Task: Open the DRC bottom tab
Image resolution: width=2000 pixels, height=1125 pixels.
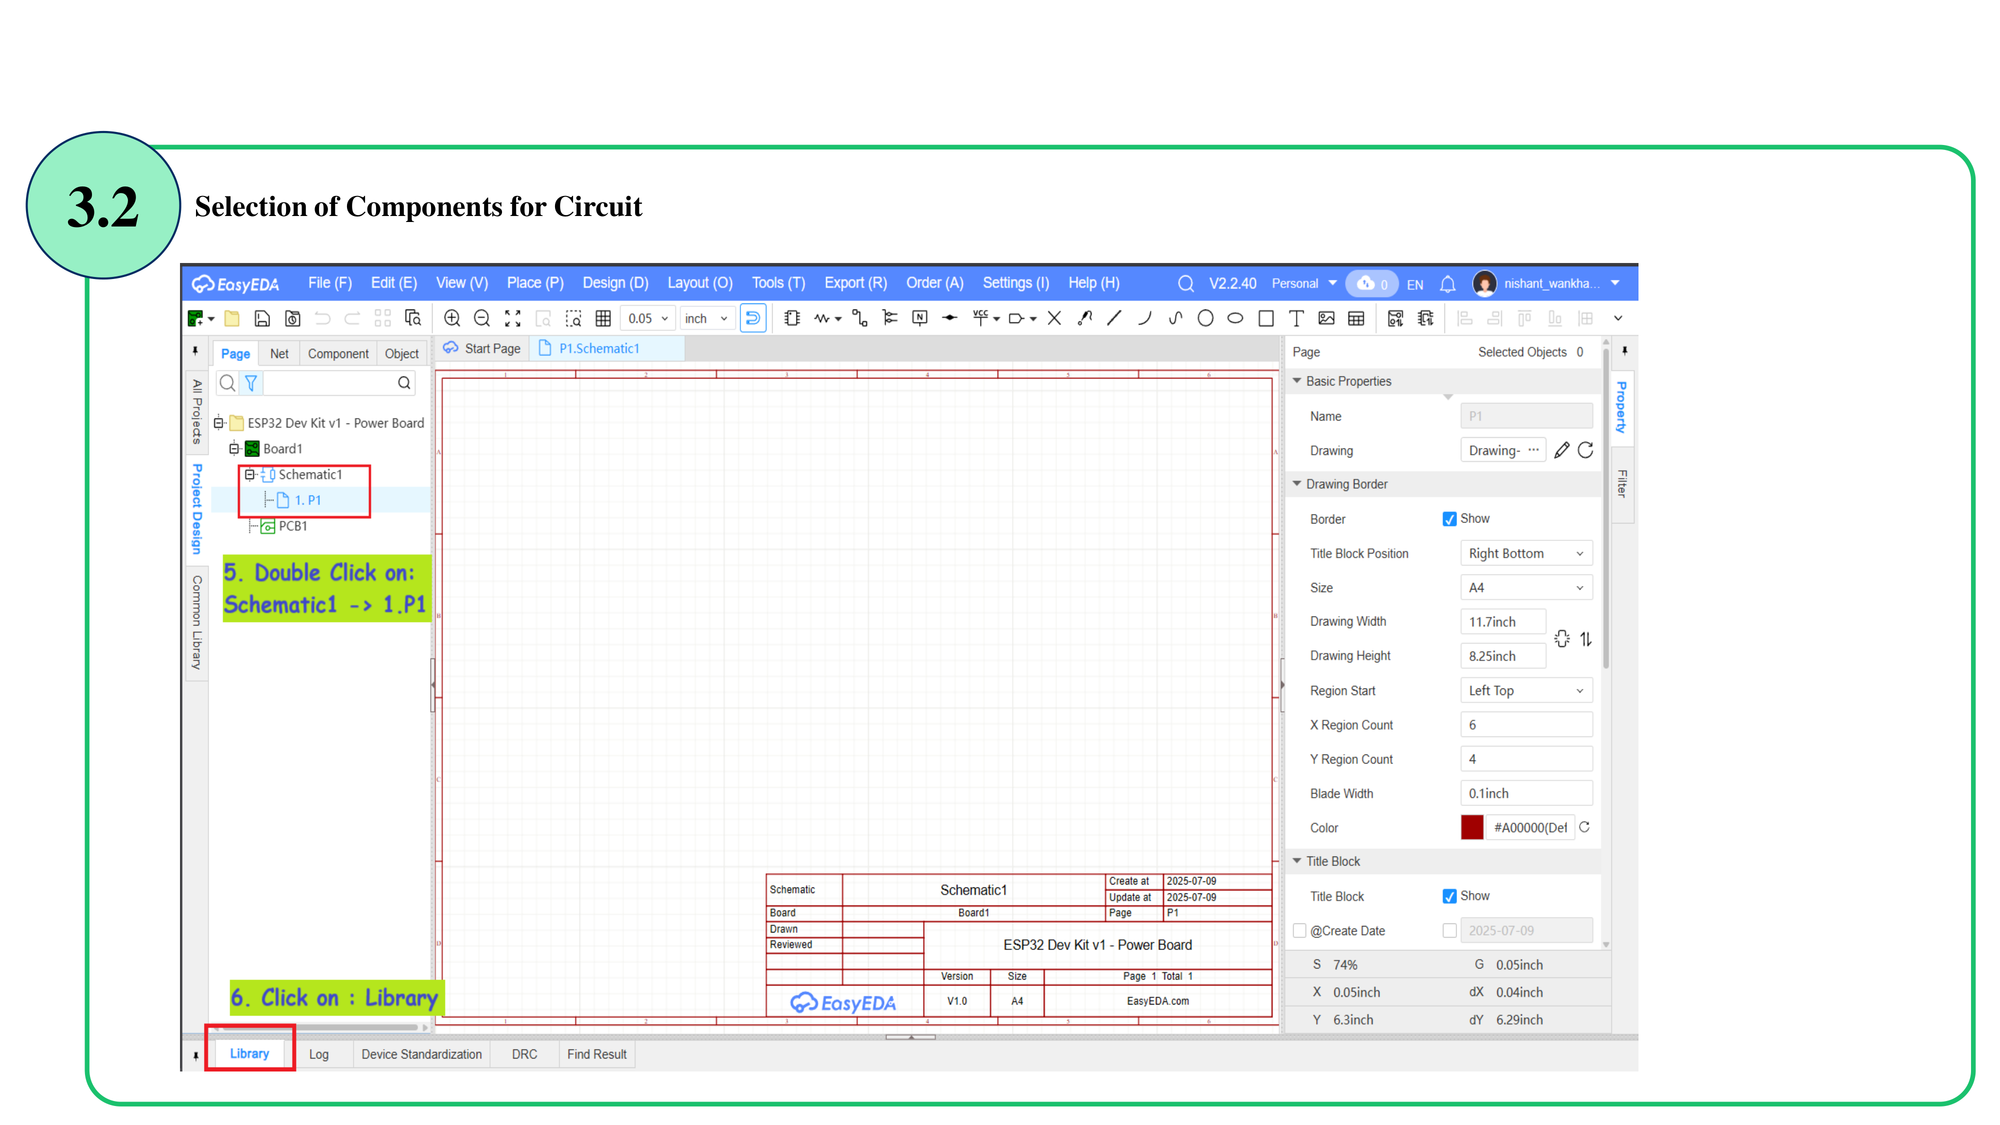Action: [524, 1054]
